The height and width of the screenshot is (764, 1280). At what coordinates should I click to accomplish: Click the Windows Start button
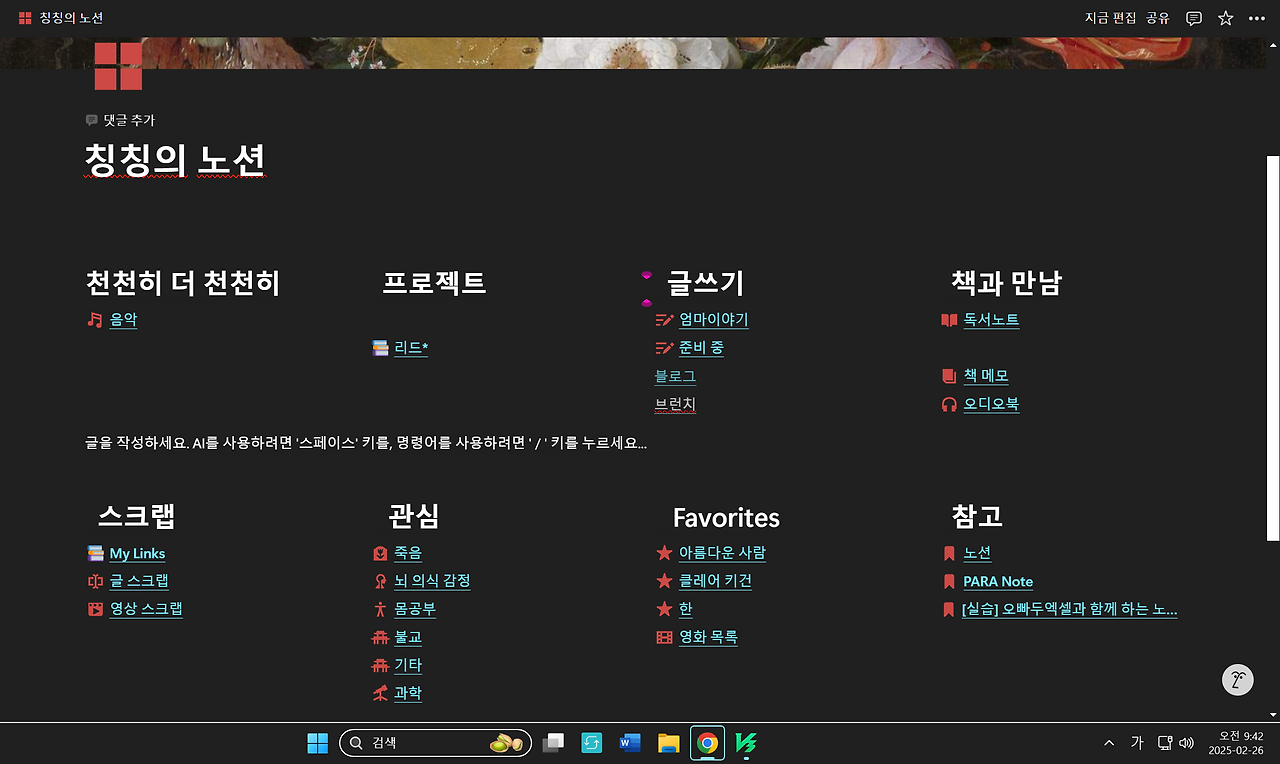(317, 743)
